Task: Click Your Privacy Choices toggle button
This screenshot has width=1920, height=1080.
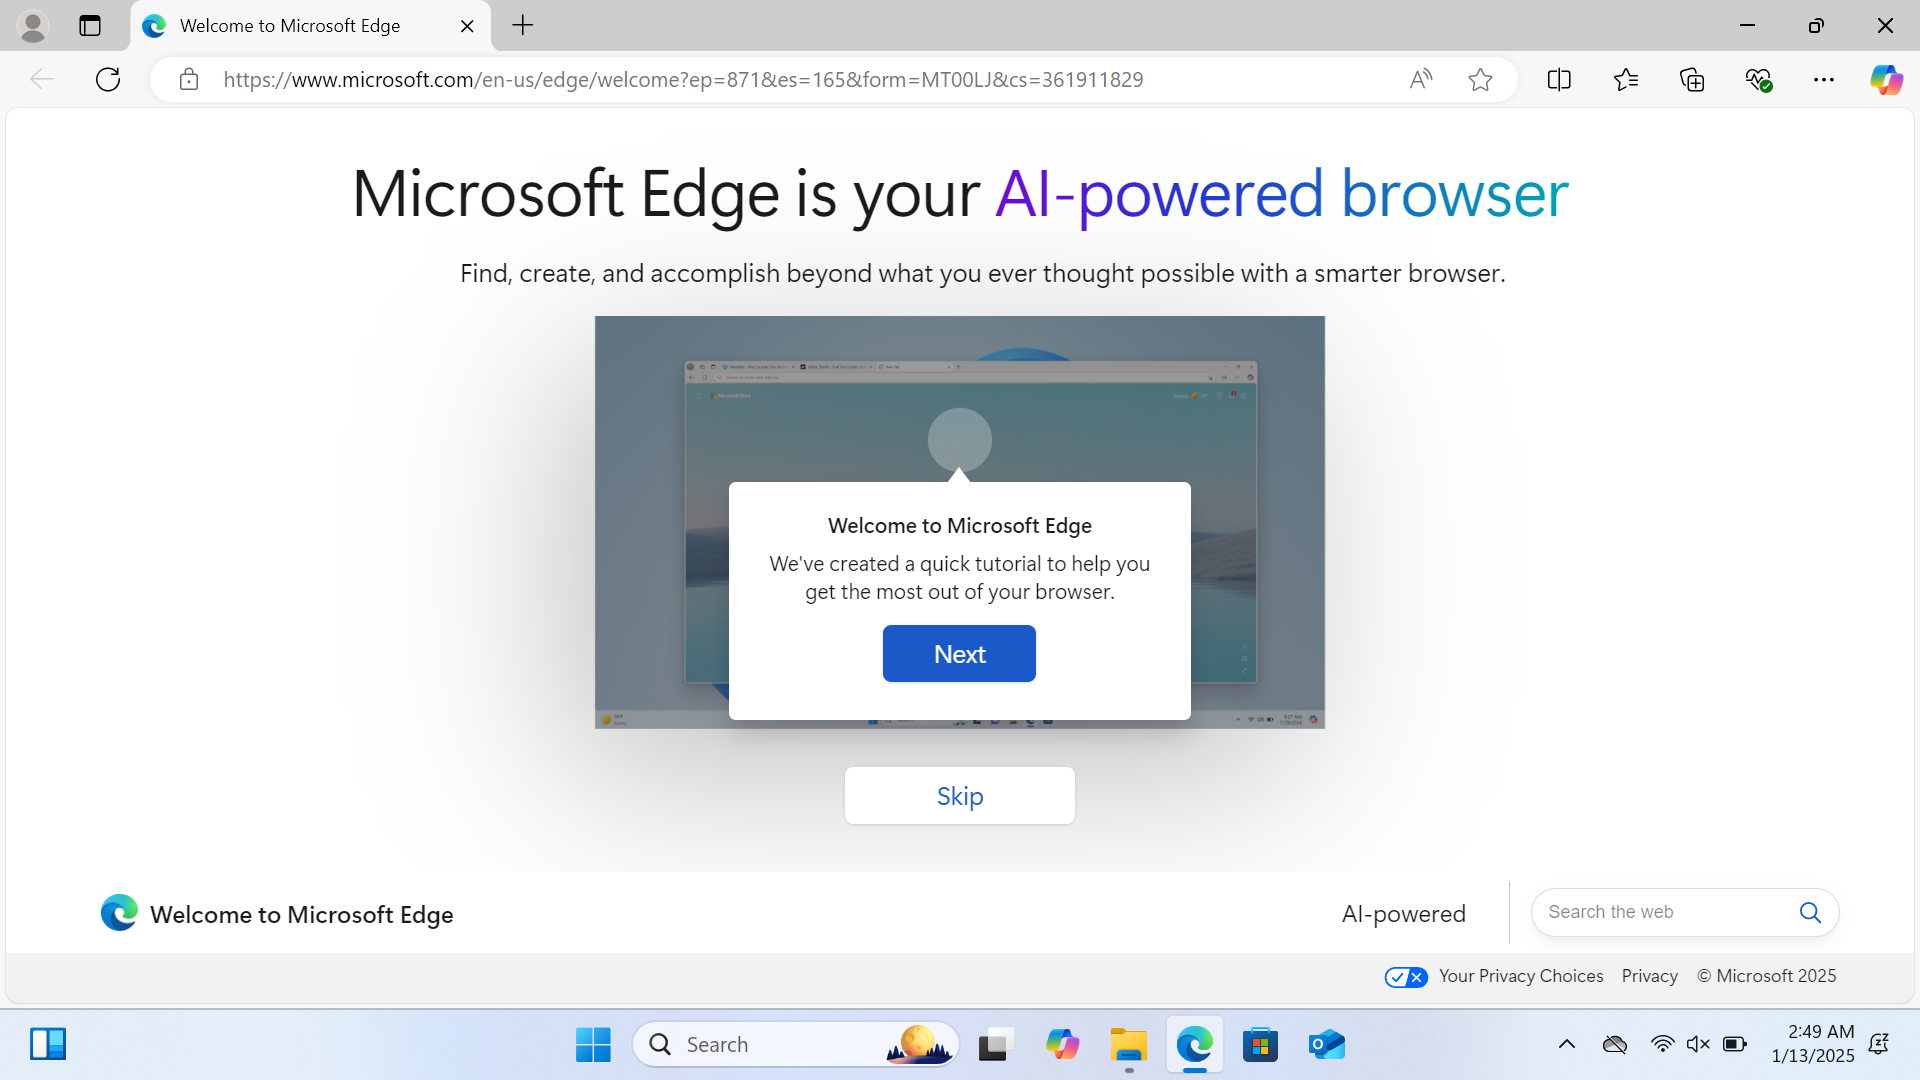Action: point(1404,976)
